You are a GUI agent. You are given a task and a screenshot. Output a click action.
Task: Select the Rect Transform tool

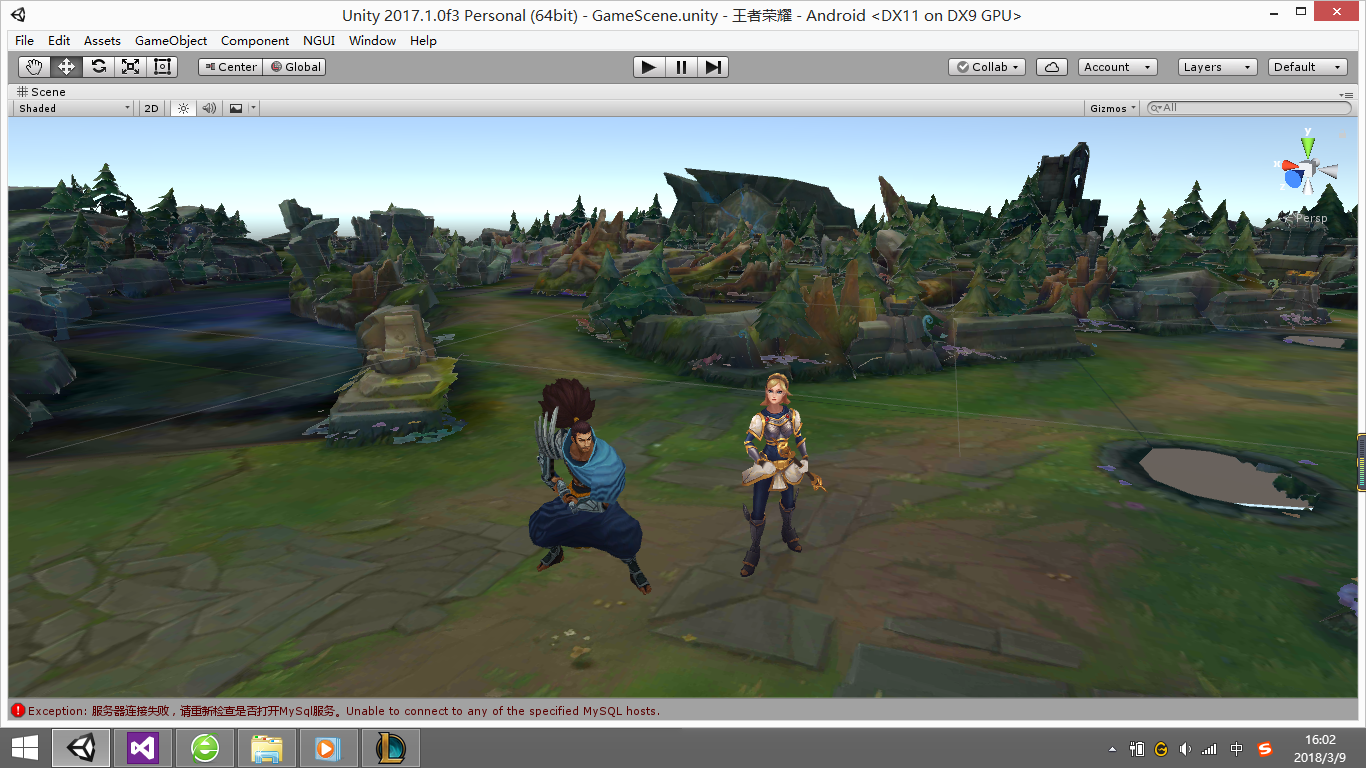tap(162, 67)
